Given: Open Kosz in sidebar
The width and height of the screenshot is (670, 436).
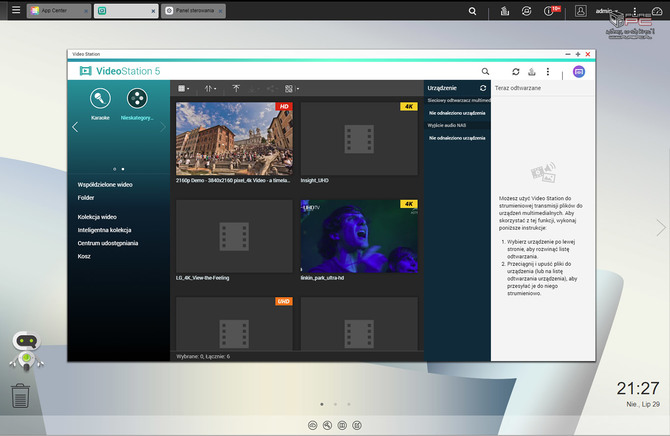Looking at the screenshot, I should (84, 256).
